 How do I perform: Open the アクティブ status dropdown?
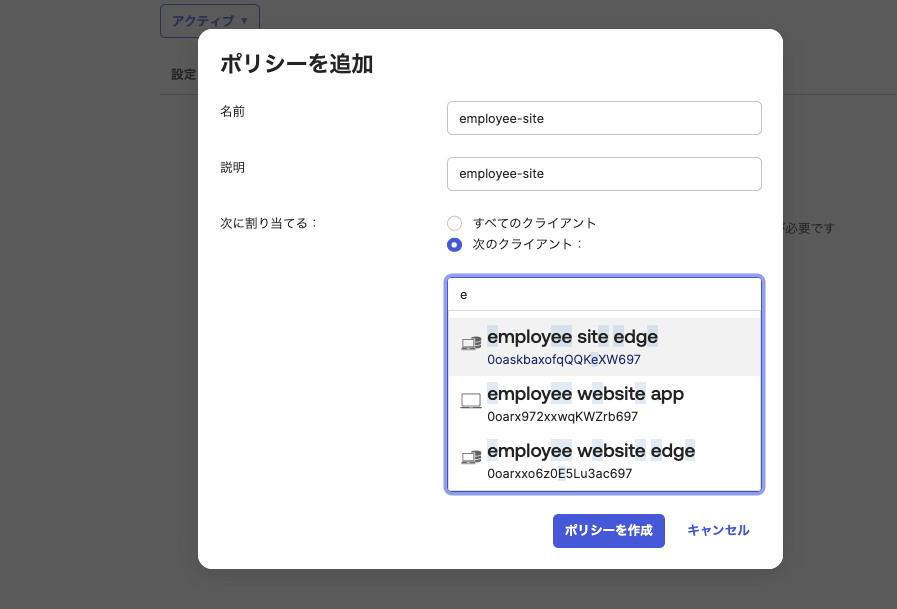[x=209, y=20]
